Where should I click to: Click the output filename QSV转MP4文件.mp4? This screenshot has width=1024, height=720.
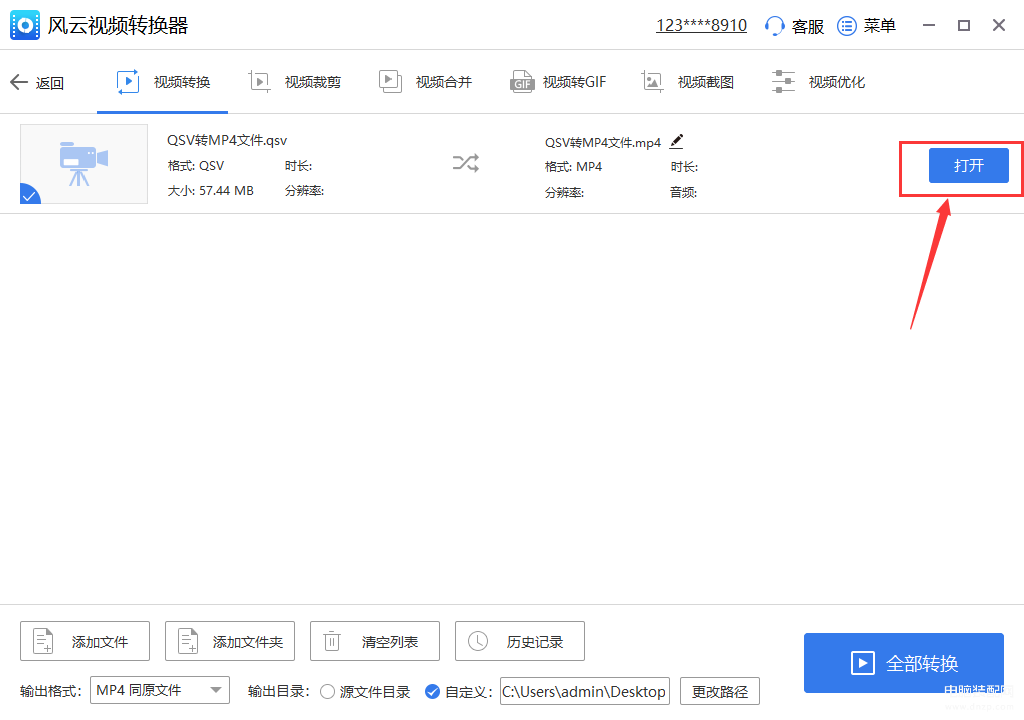603,142
